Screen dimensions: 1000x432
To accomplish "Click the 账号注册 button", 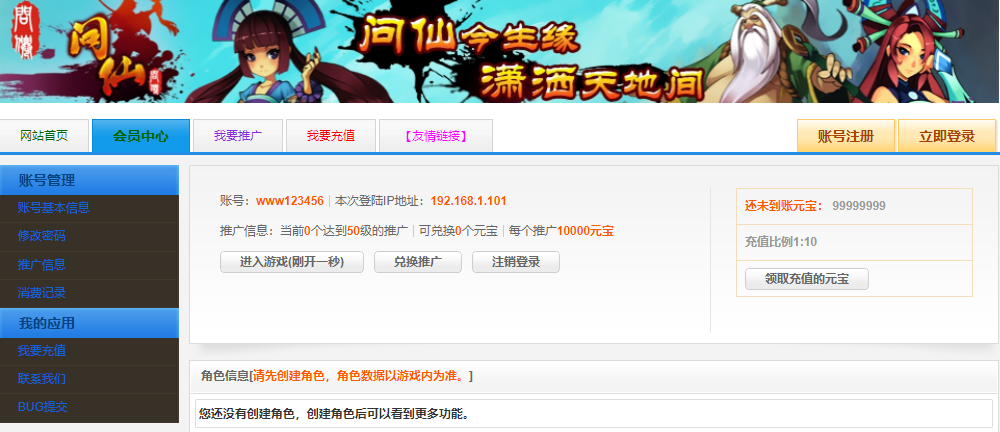I will click(845, 136).
